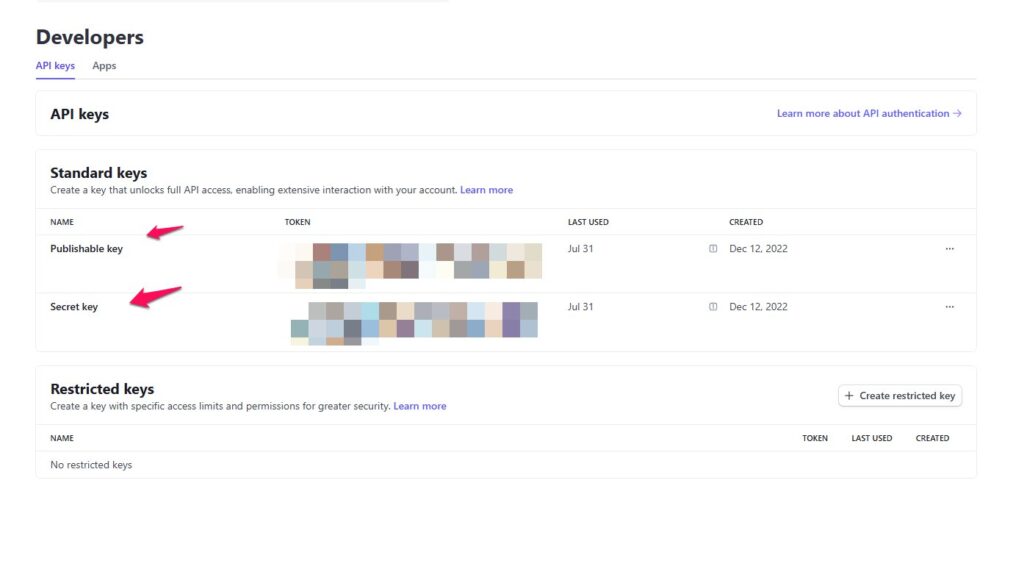
Task: Follow Learn more link under Restricted keys
Action: tap(420, 406)
